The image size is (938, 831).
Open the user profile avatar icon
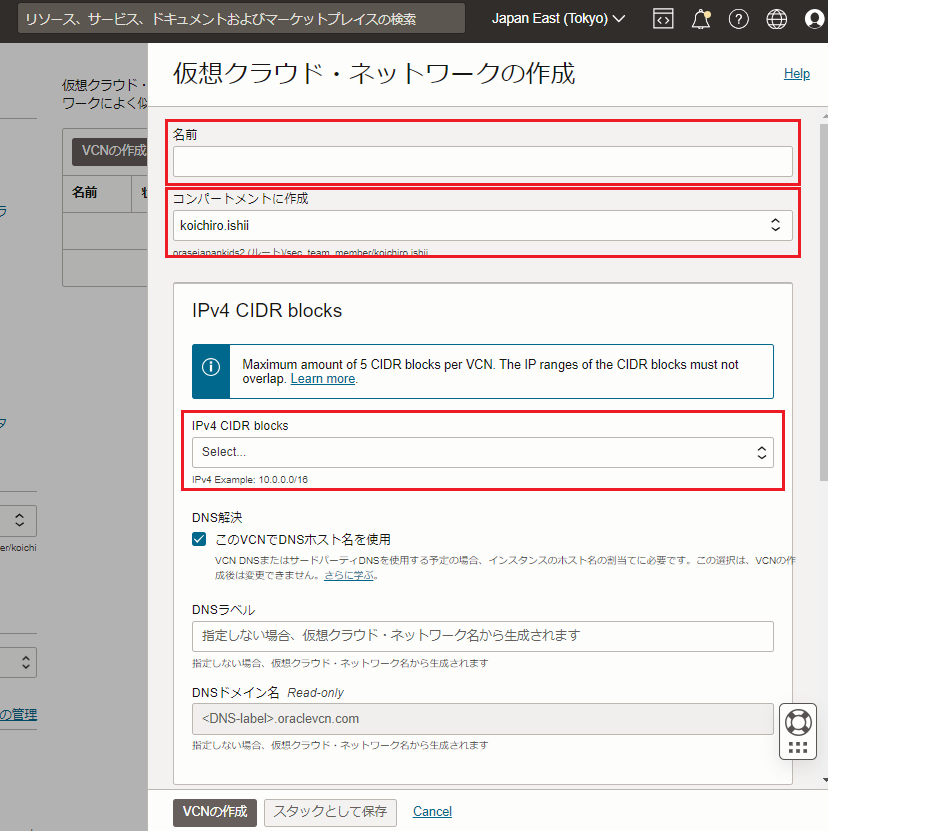click(x=815, y=19)
